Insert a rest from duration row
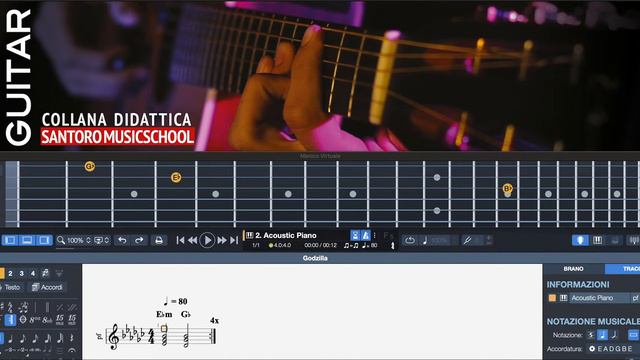Image resolution: width=640 pixels, height=360 pixels. click(x=72, y=338)
